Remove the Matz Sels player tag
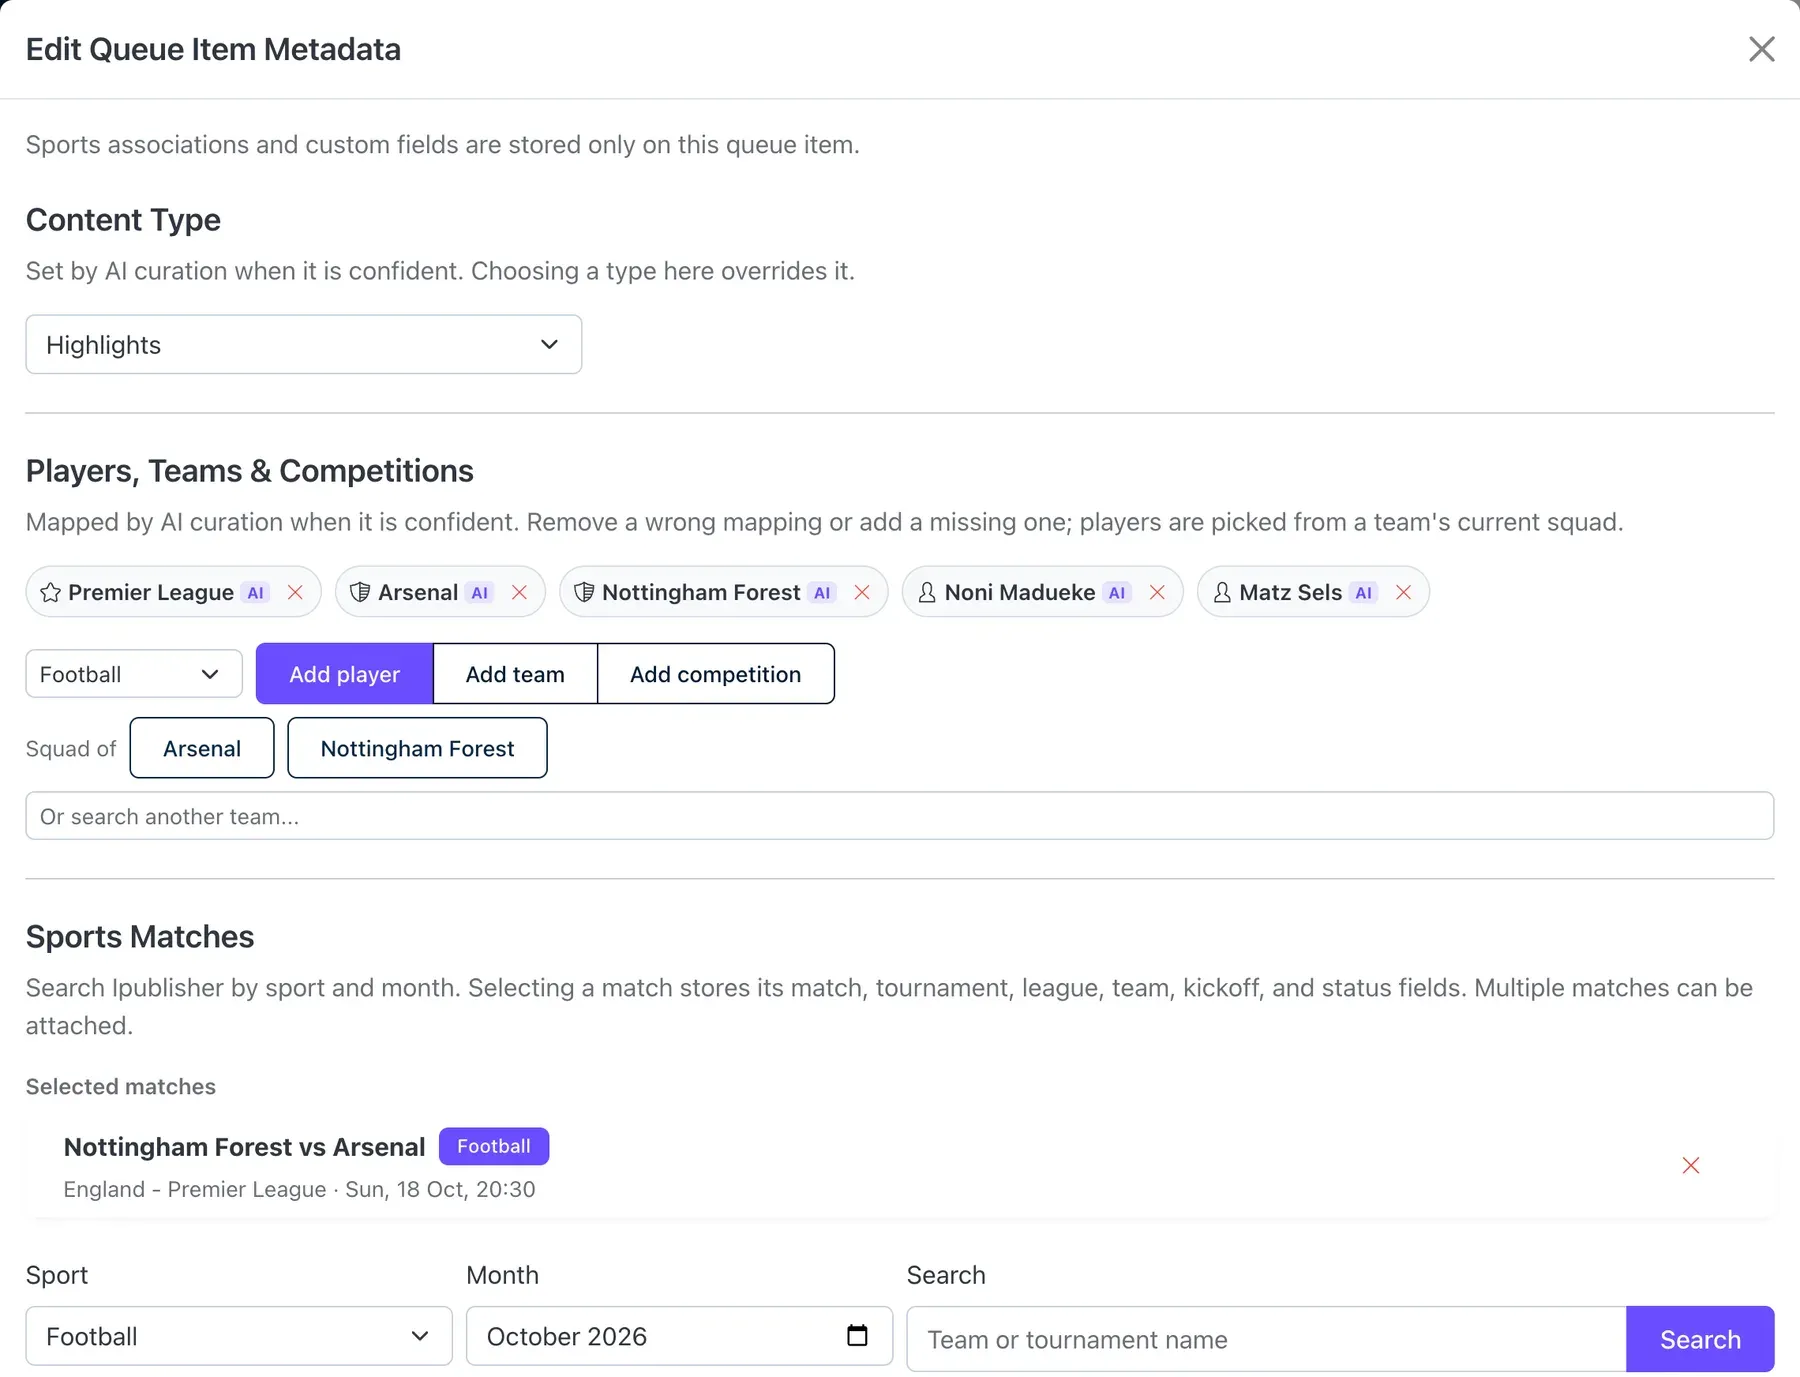The height and width of the screenshot is (1377, 1800). pyautogui.click(x=1403, y=592)
